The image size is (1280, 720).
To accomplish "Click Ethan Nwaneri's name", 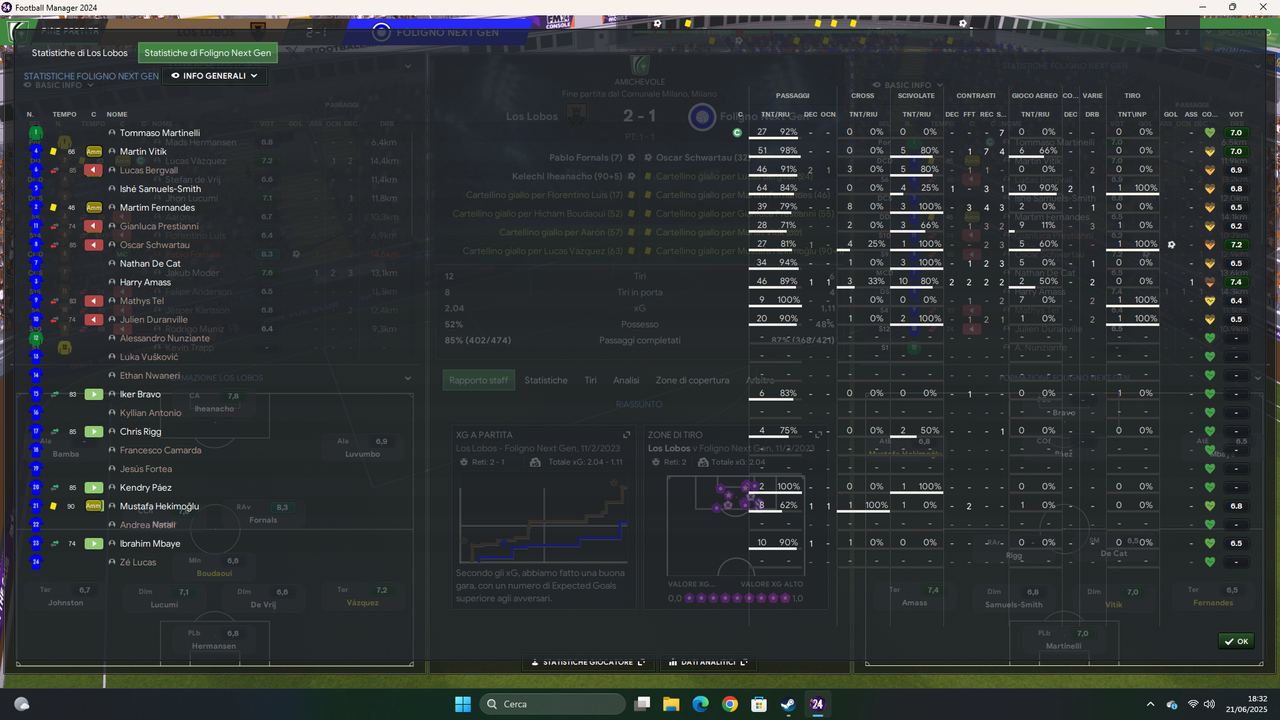I will coord(150,376).
